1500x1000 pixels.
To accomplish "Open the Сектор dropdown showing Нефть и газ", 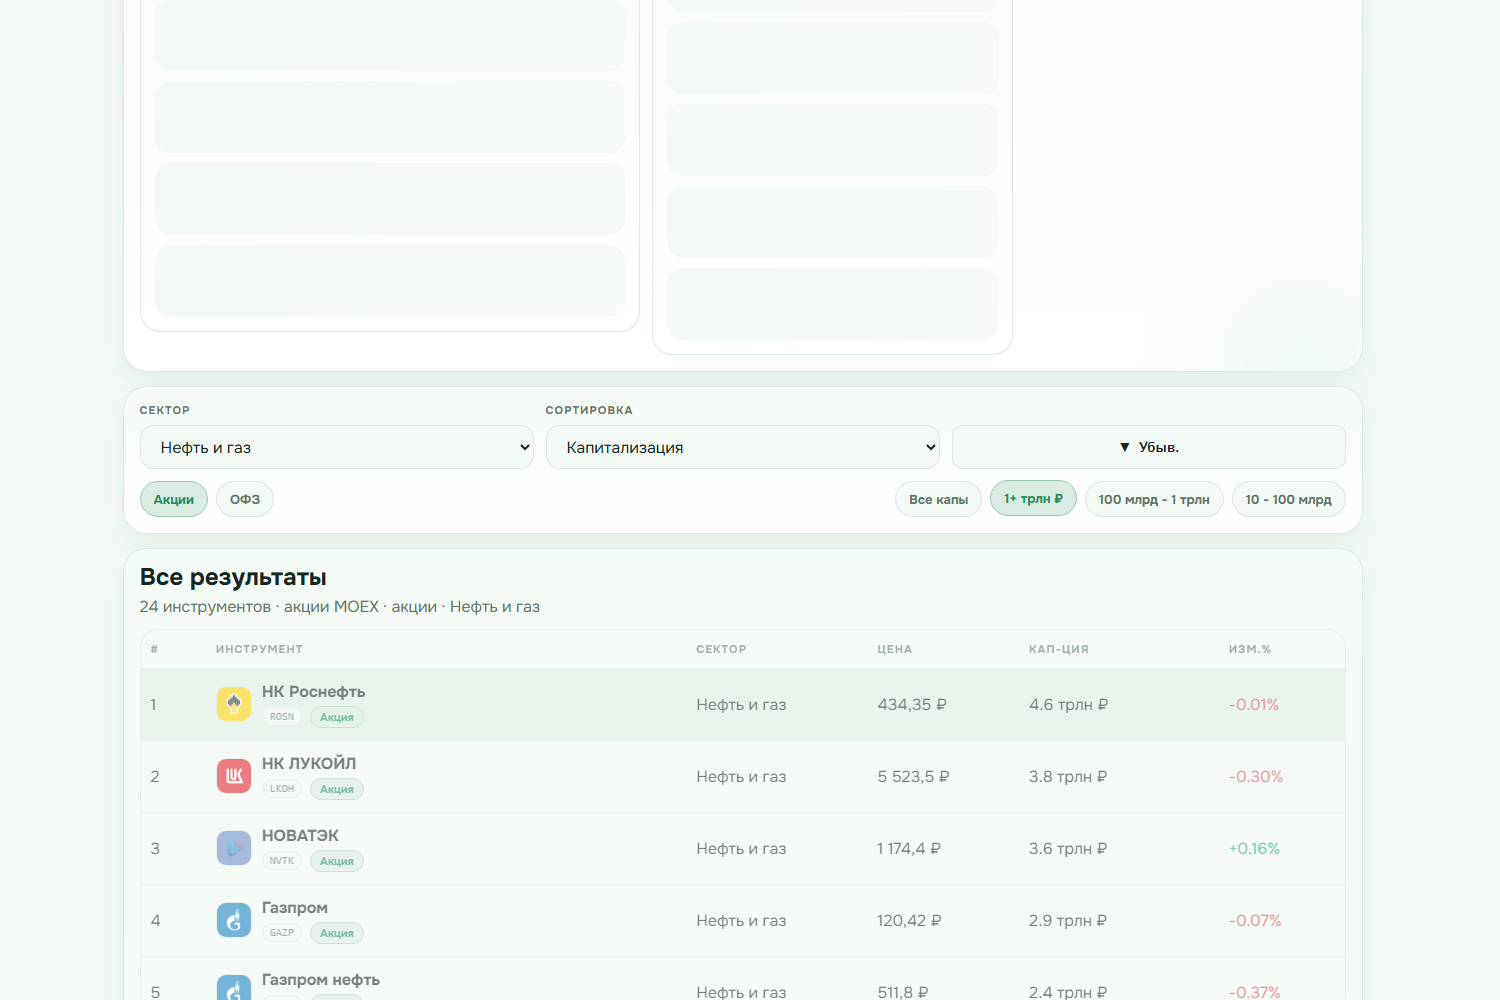I will 337,447.
